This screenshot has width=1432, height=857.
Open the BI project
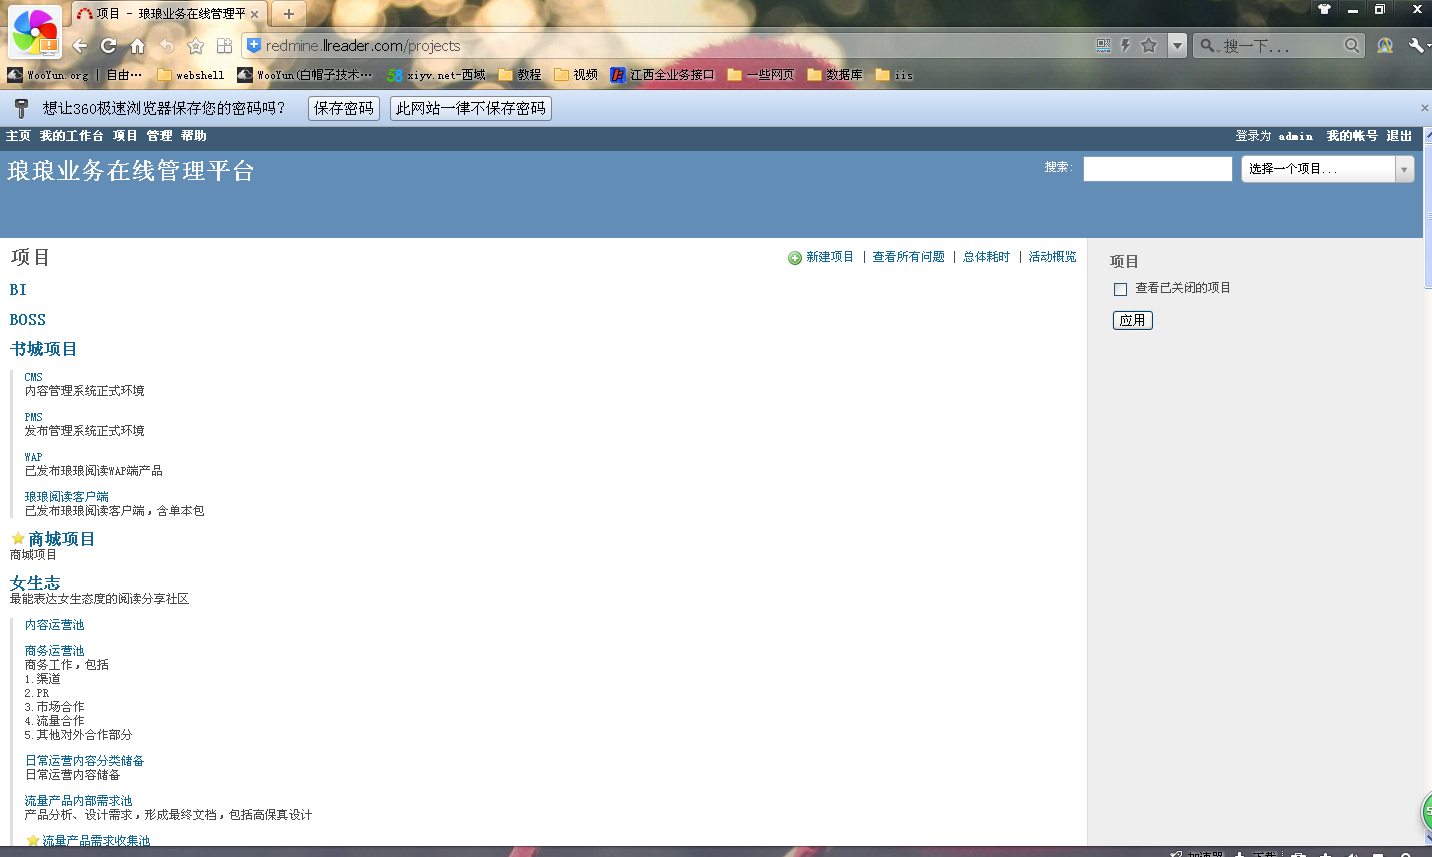(18, 290)
